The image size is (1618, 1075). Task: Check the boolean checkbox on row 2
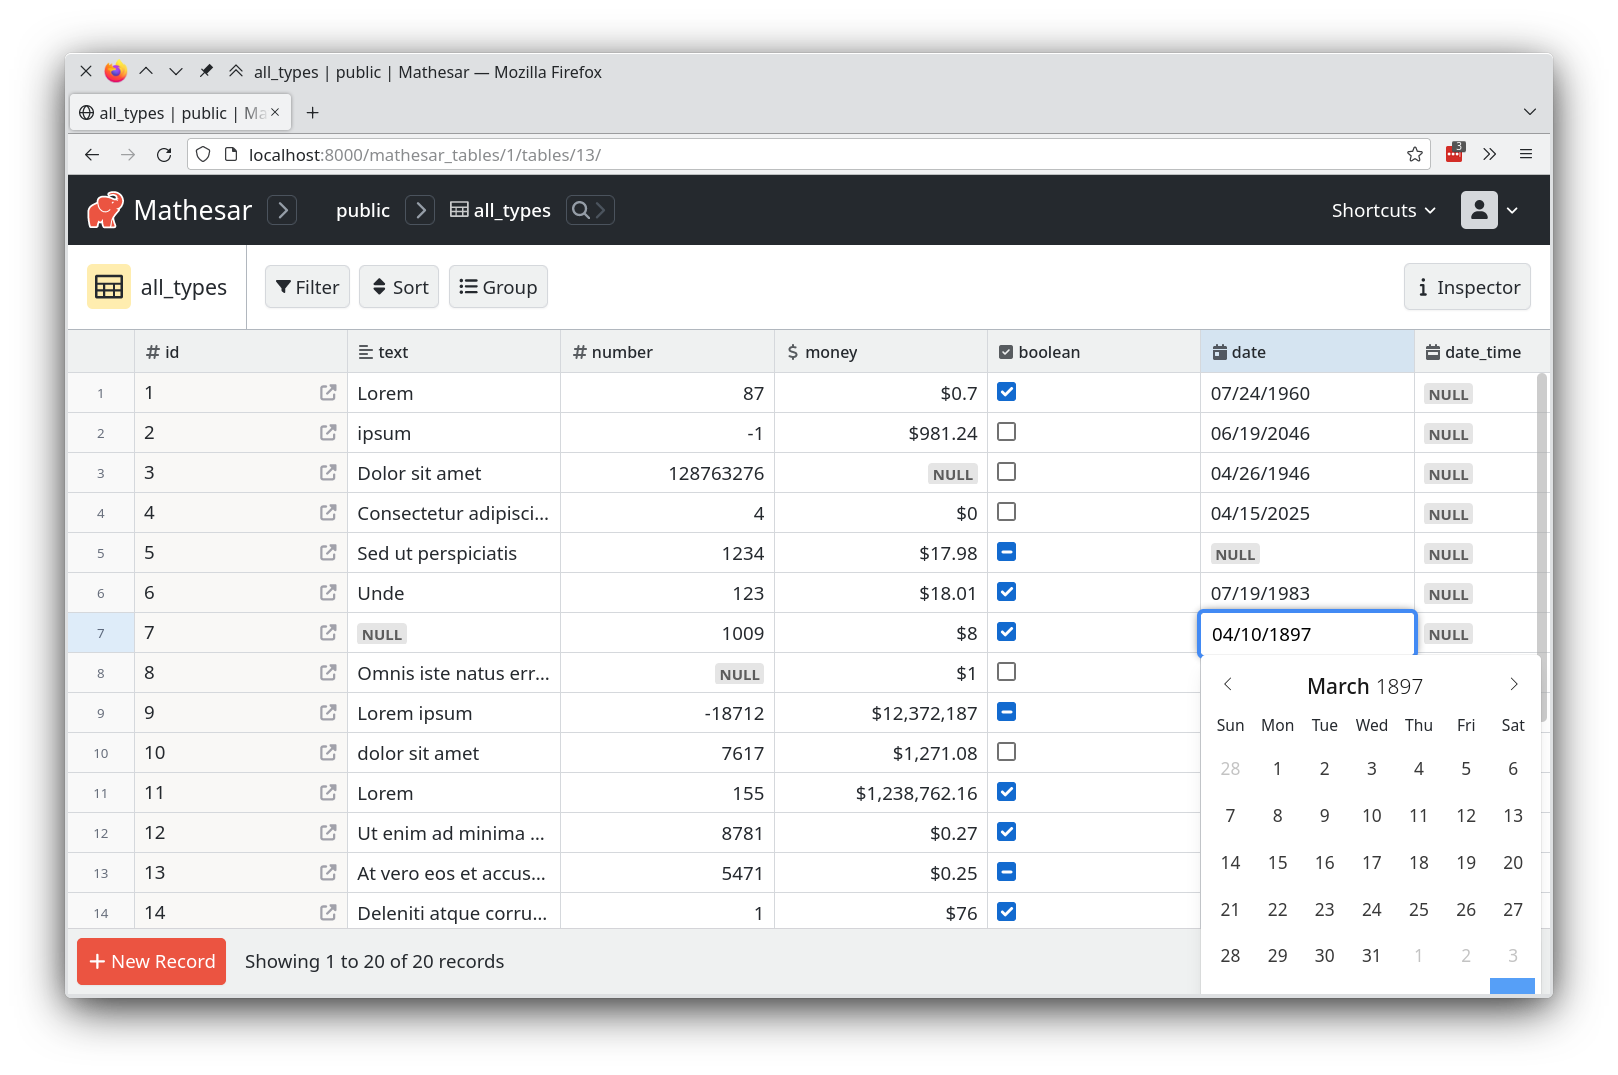tap(1006, 432)
